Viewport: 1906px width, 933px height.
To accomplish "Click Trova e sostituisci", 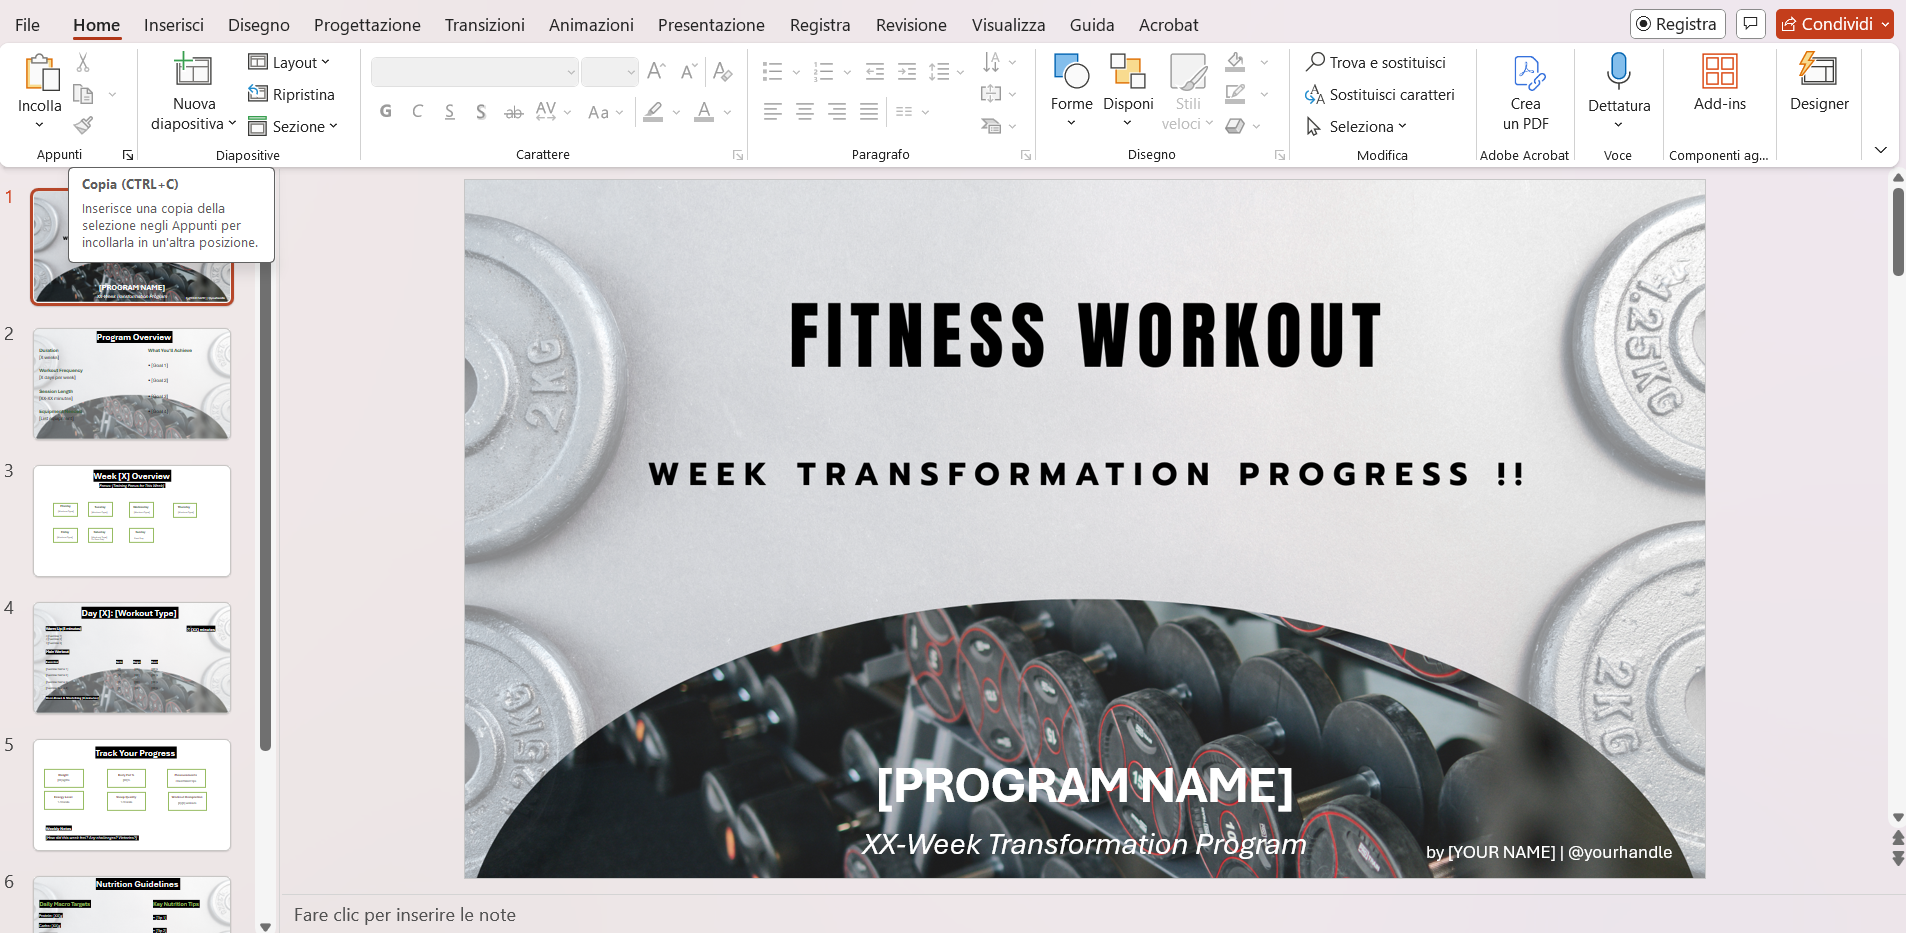I will pyautogui.click(x=1376, y=62).
